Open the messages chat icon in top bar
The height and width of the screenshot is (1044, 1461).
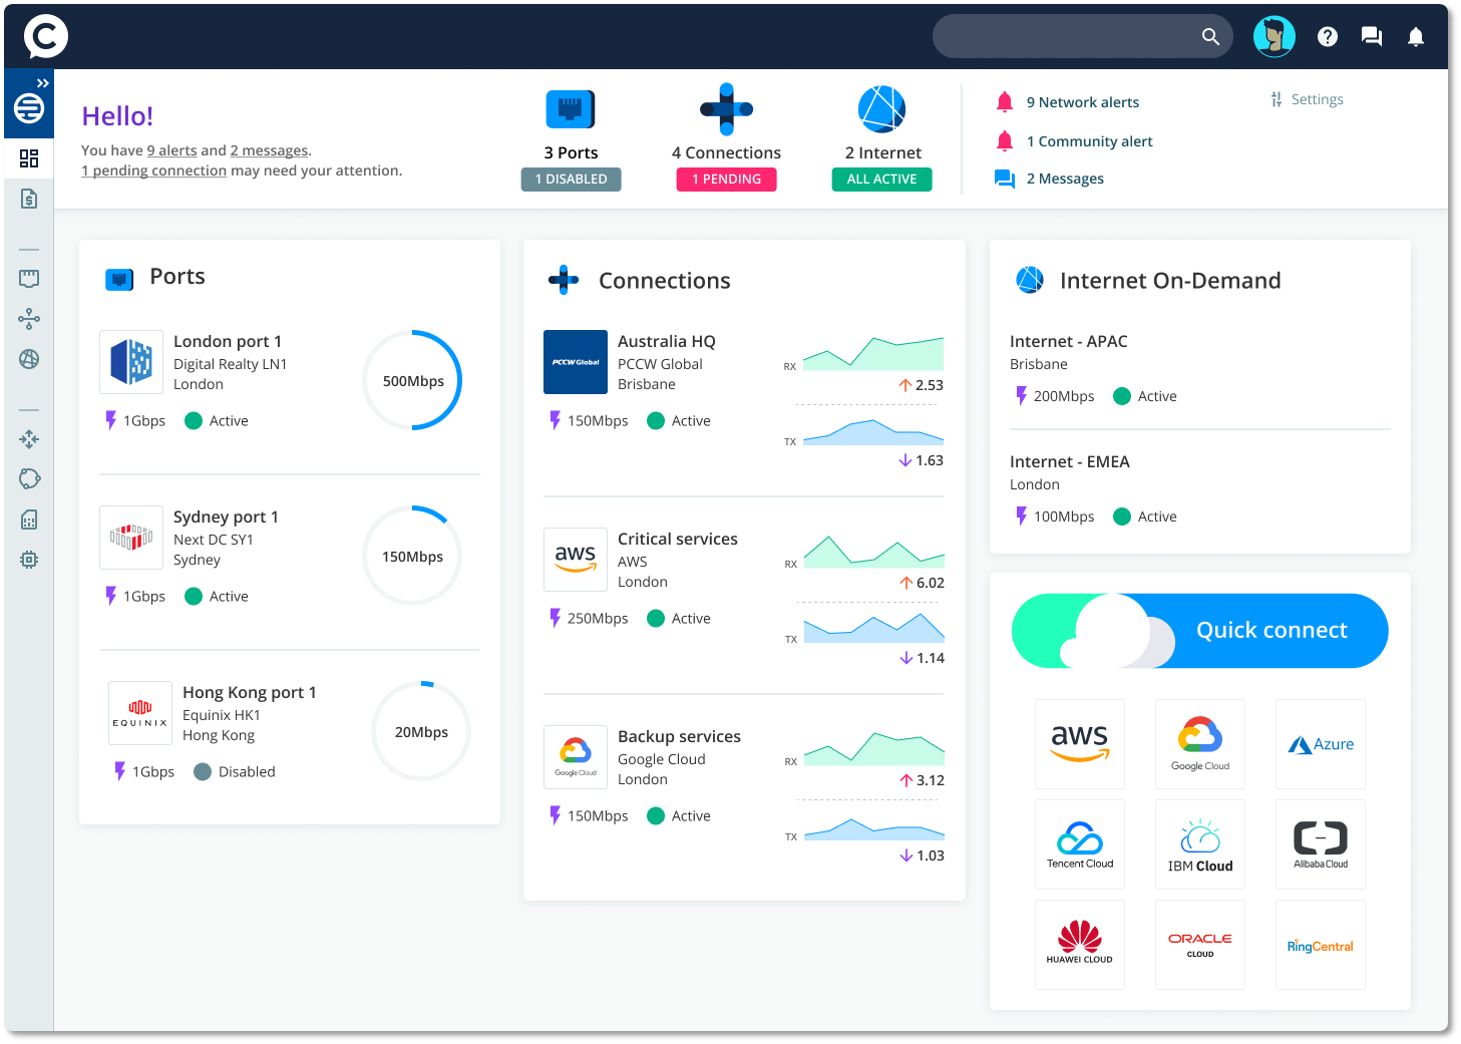pos(1371,36)
